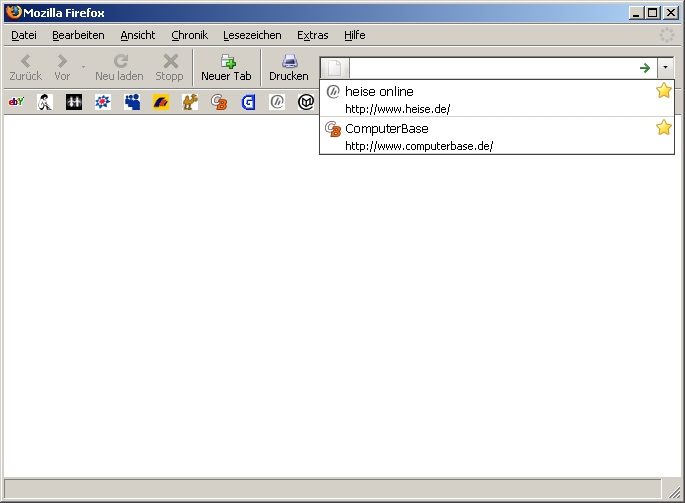Open the Extras menu
Screen dimensions: 685x503
click(x=312, y=35)
